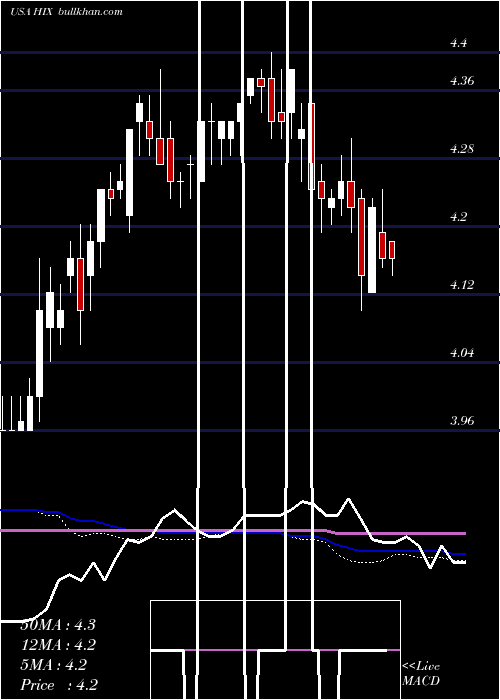Click the 4.36 price axis label

[462, 81]
